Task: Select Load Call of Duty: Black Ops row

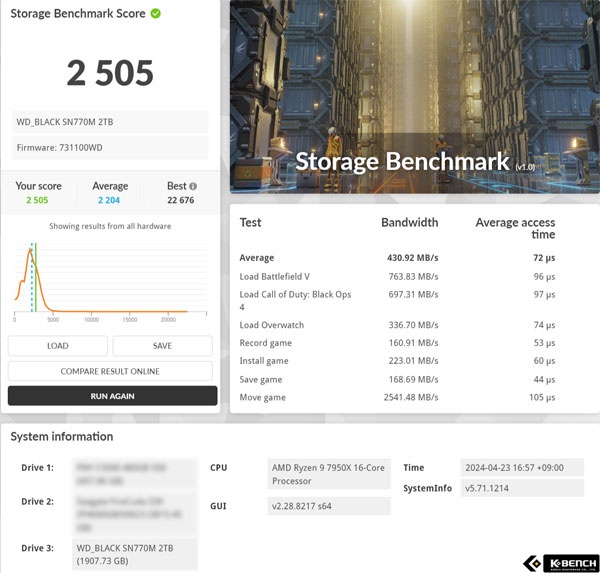Action: 397,300
